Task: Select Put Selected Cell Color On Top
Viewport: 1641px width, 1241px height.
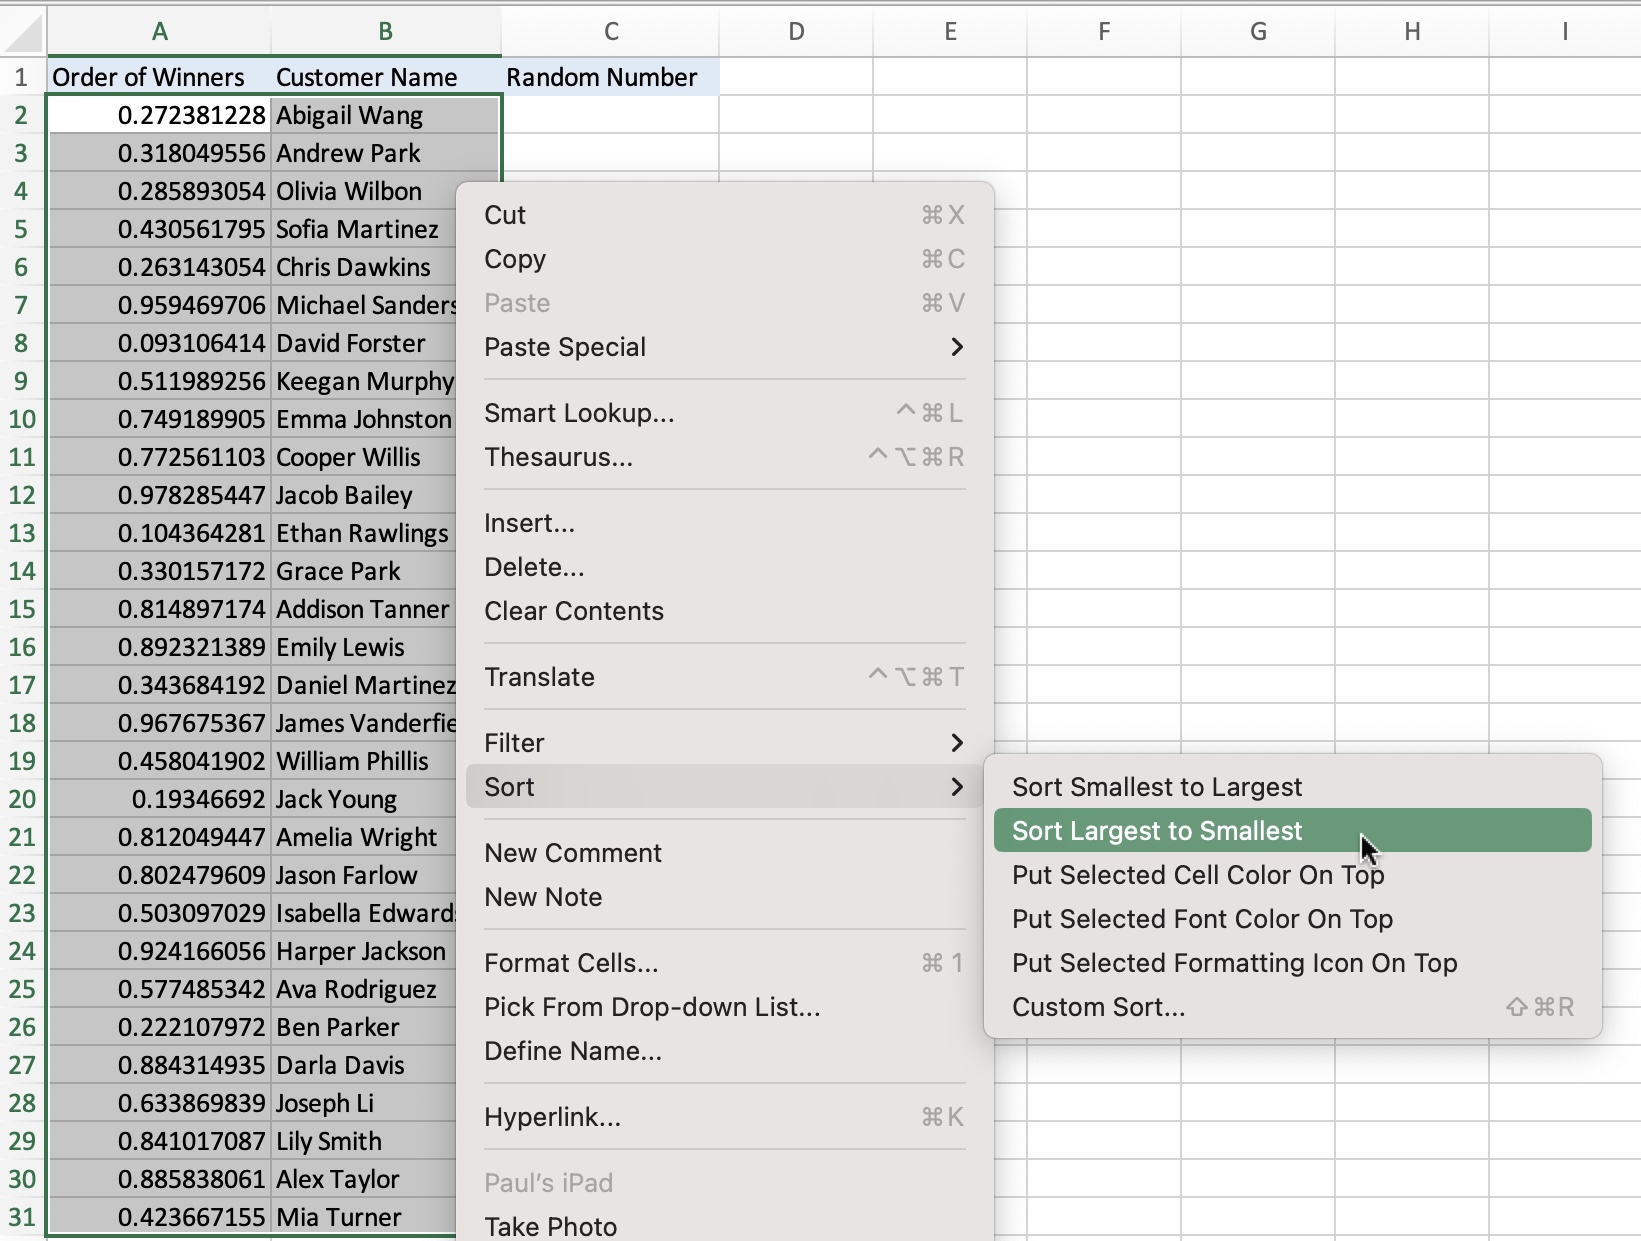Action: [x=1293, y=875]
